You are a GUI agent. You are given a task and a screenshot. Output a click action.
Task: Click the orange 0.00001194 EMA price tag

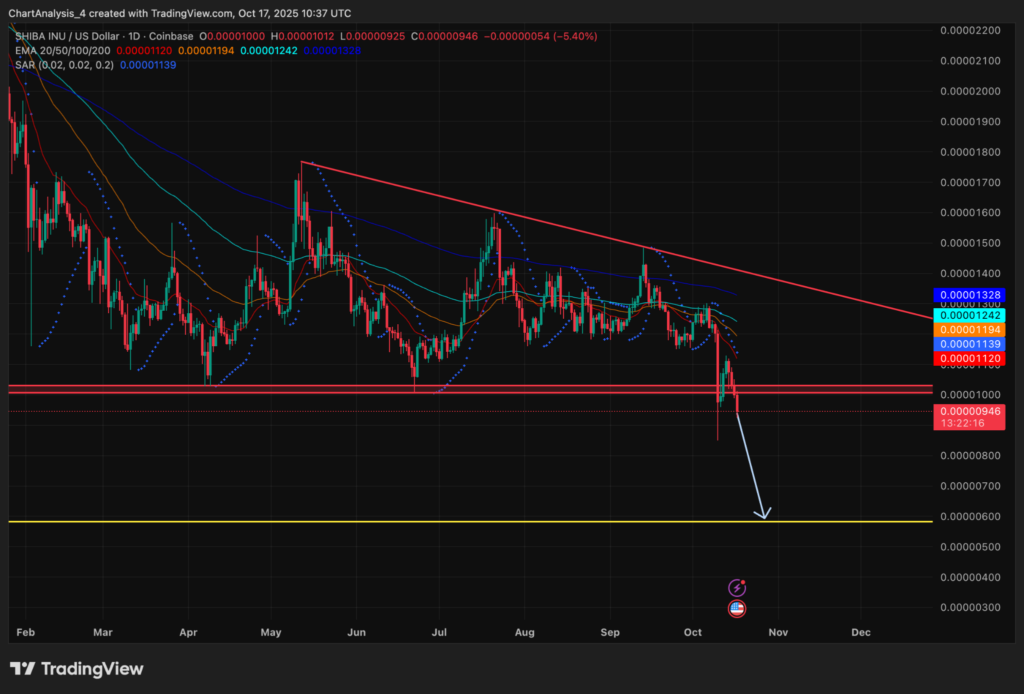969,329
